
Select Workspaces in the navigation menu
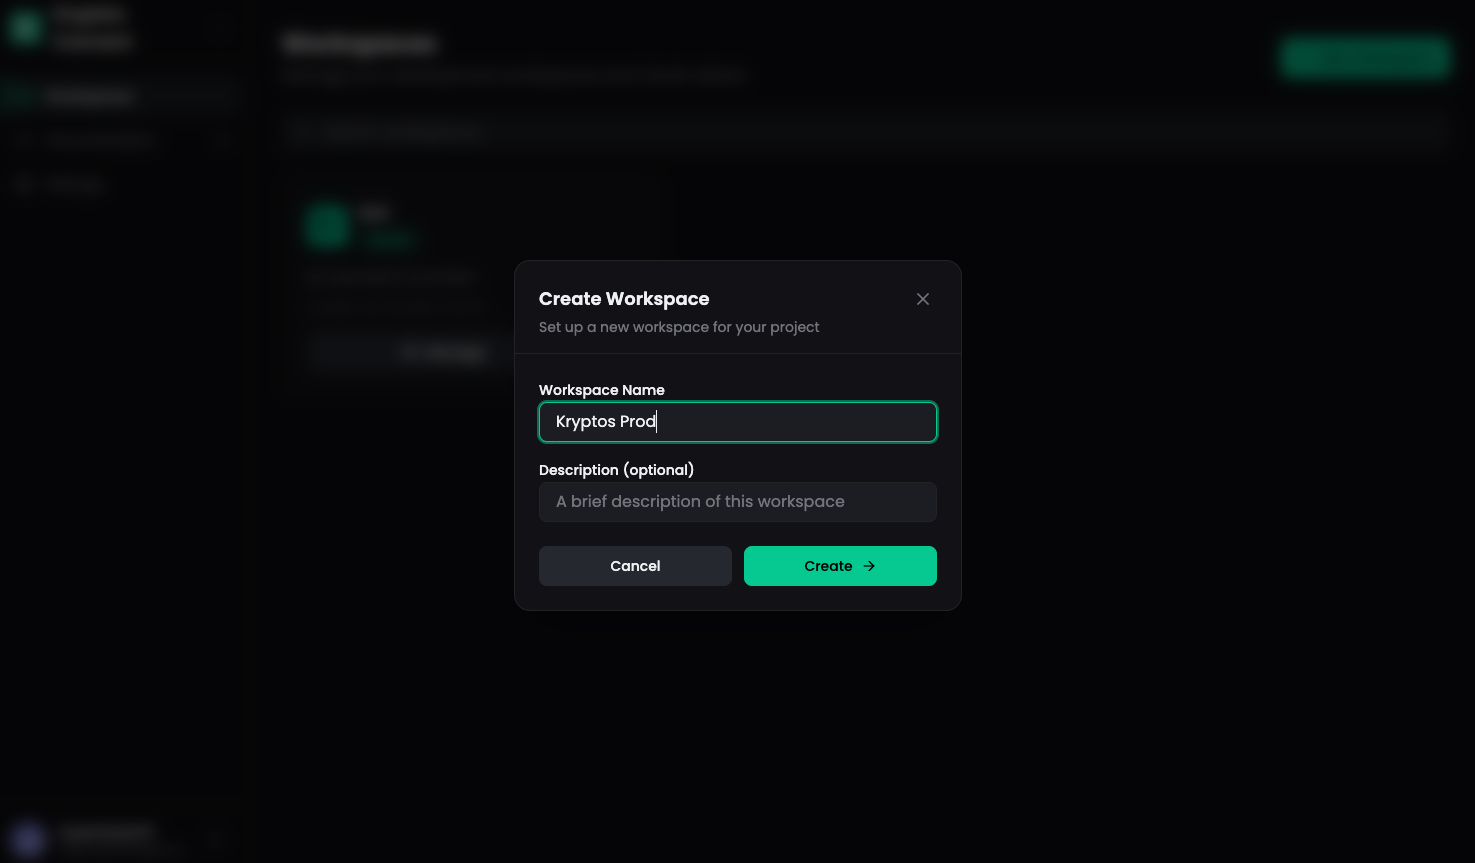coord(90,95)
